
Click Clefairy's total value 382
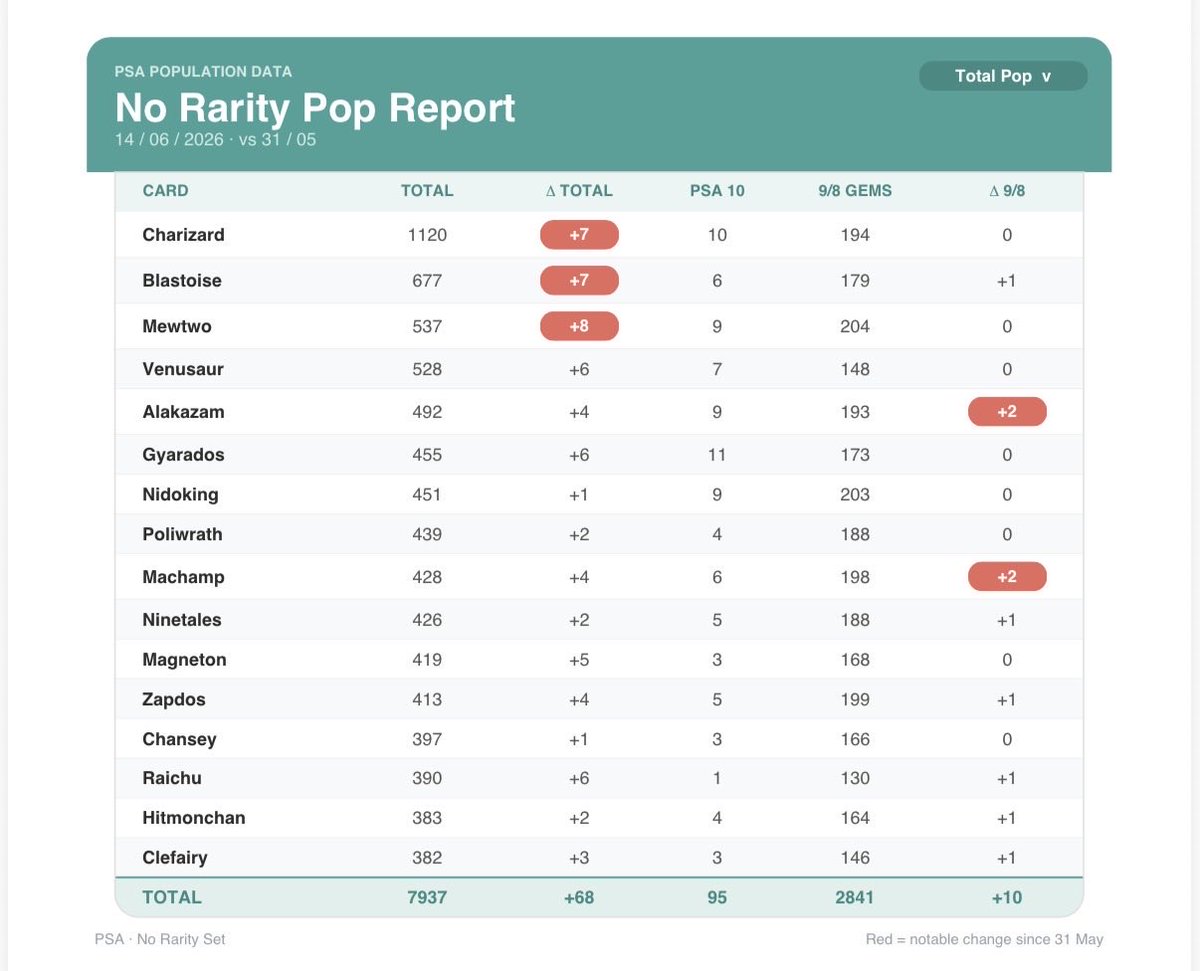427,858
